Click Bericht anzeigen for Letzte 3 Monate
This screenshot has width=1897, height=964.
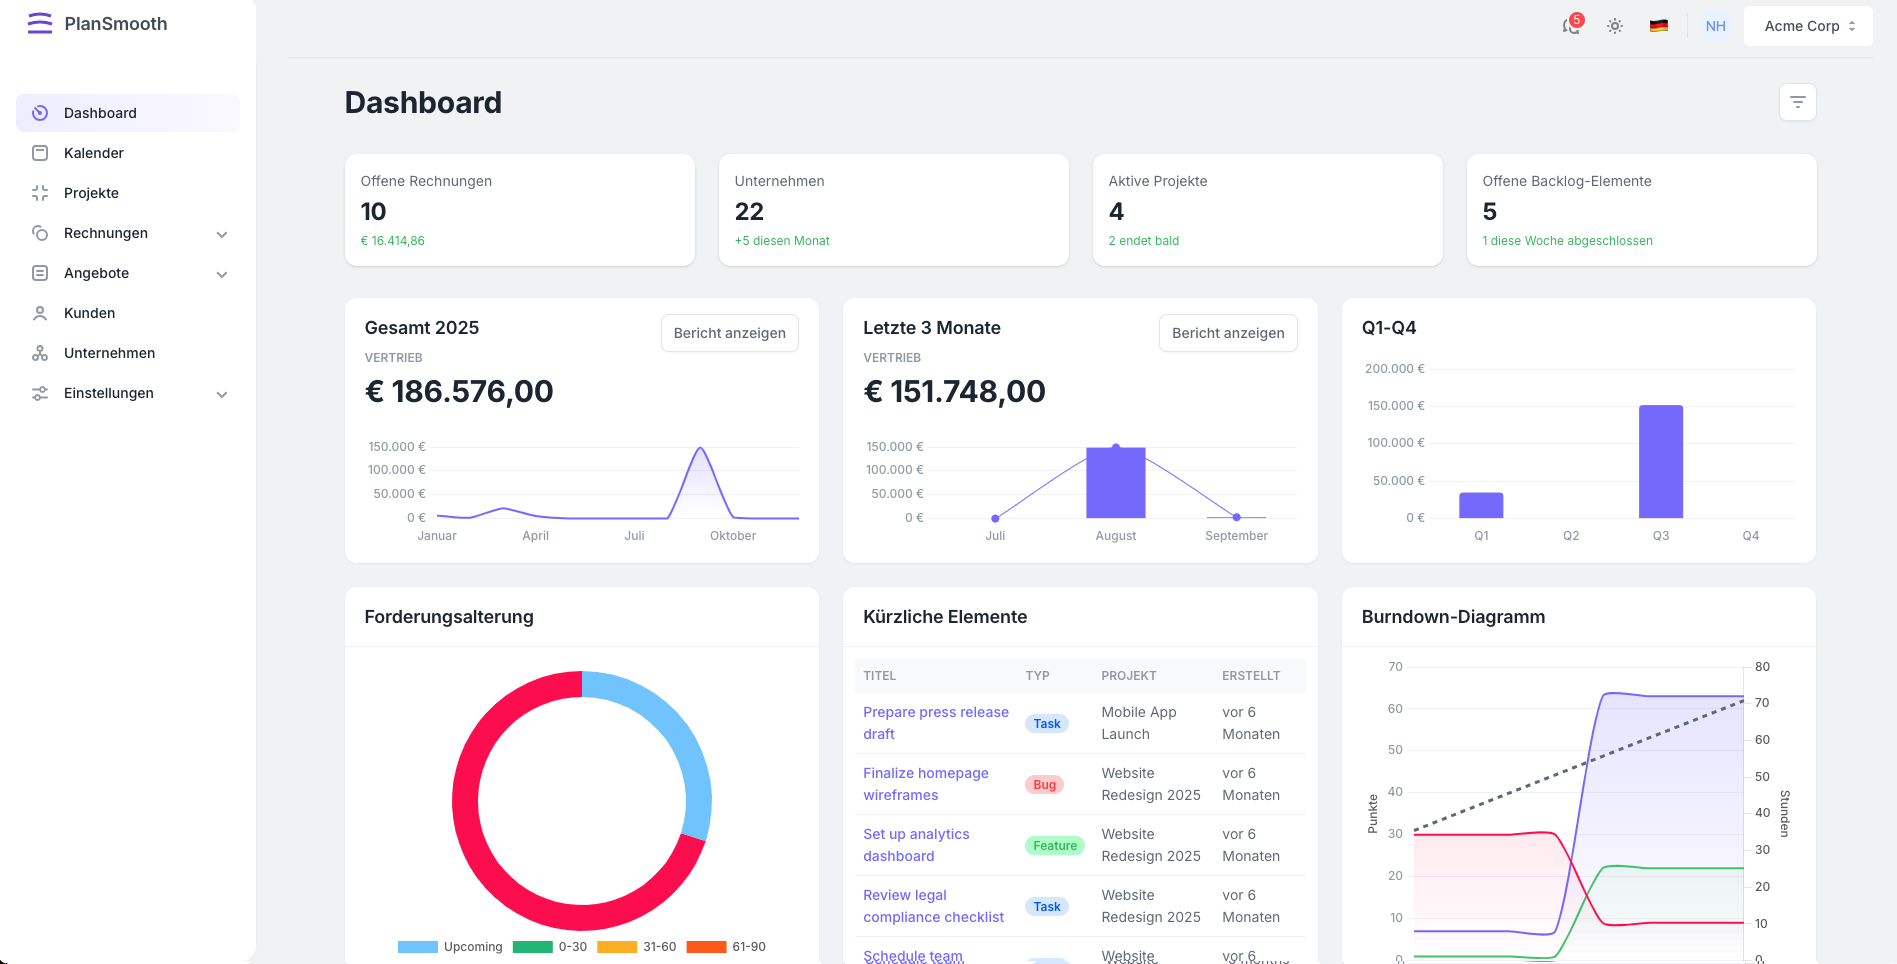click(x=1228, y=333)
